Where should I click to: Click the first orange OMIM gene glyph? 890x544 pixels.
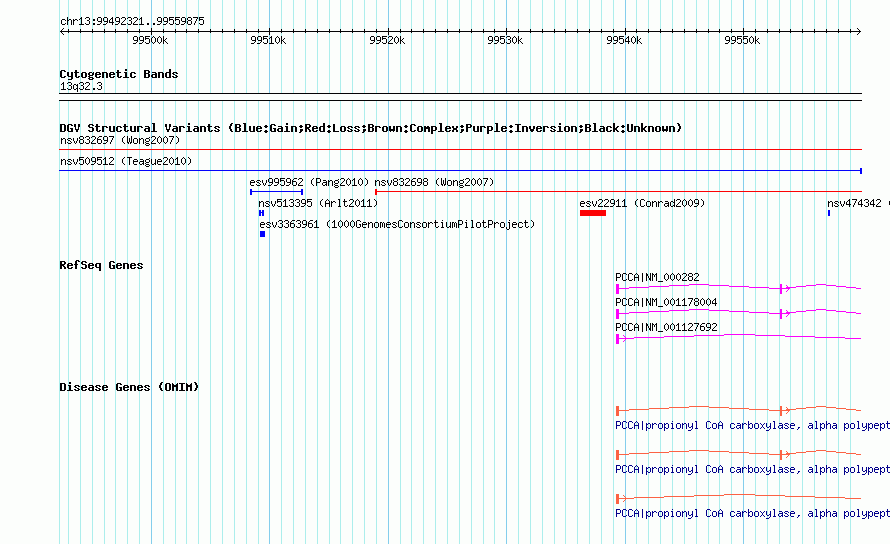pos(738,410)
